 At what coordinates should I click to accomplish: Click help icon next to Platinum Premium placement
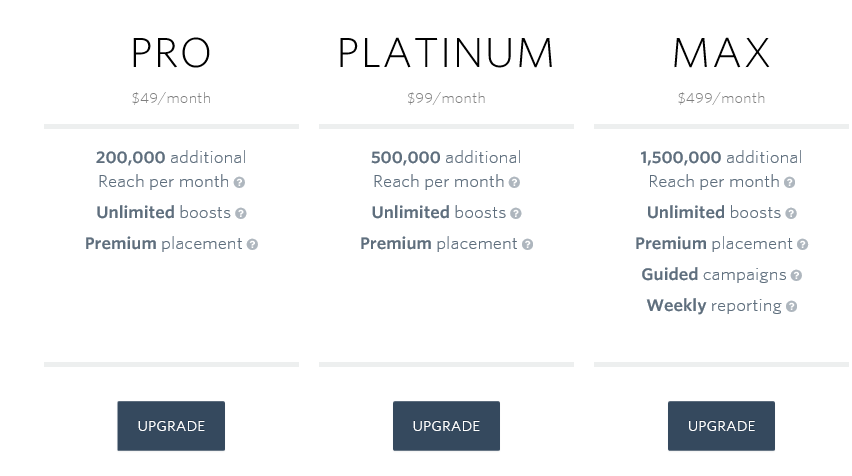(x=527, y=245)
